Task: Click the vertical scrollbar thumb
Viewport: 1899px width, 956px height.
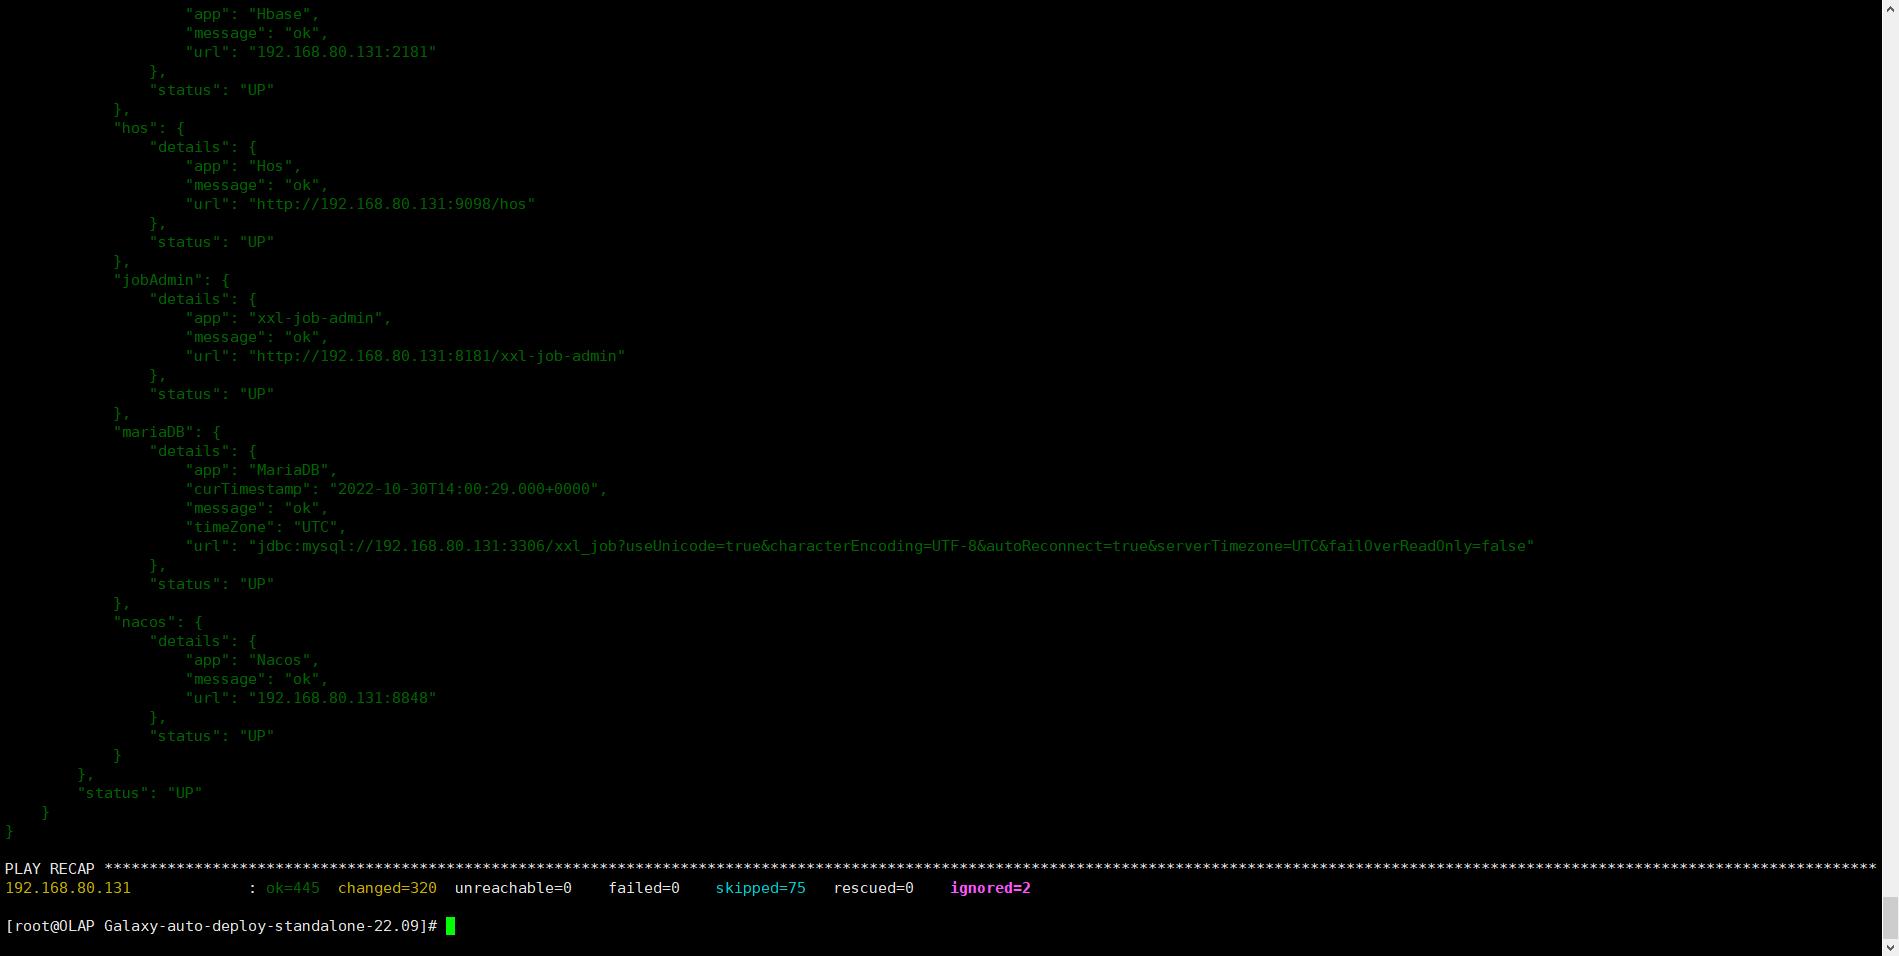Action: point(1890,917)
